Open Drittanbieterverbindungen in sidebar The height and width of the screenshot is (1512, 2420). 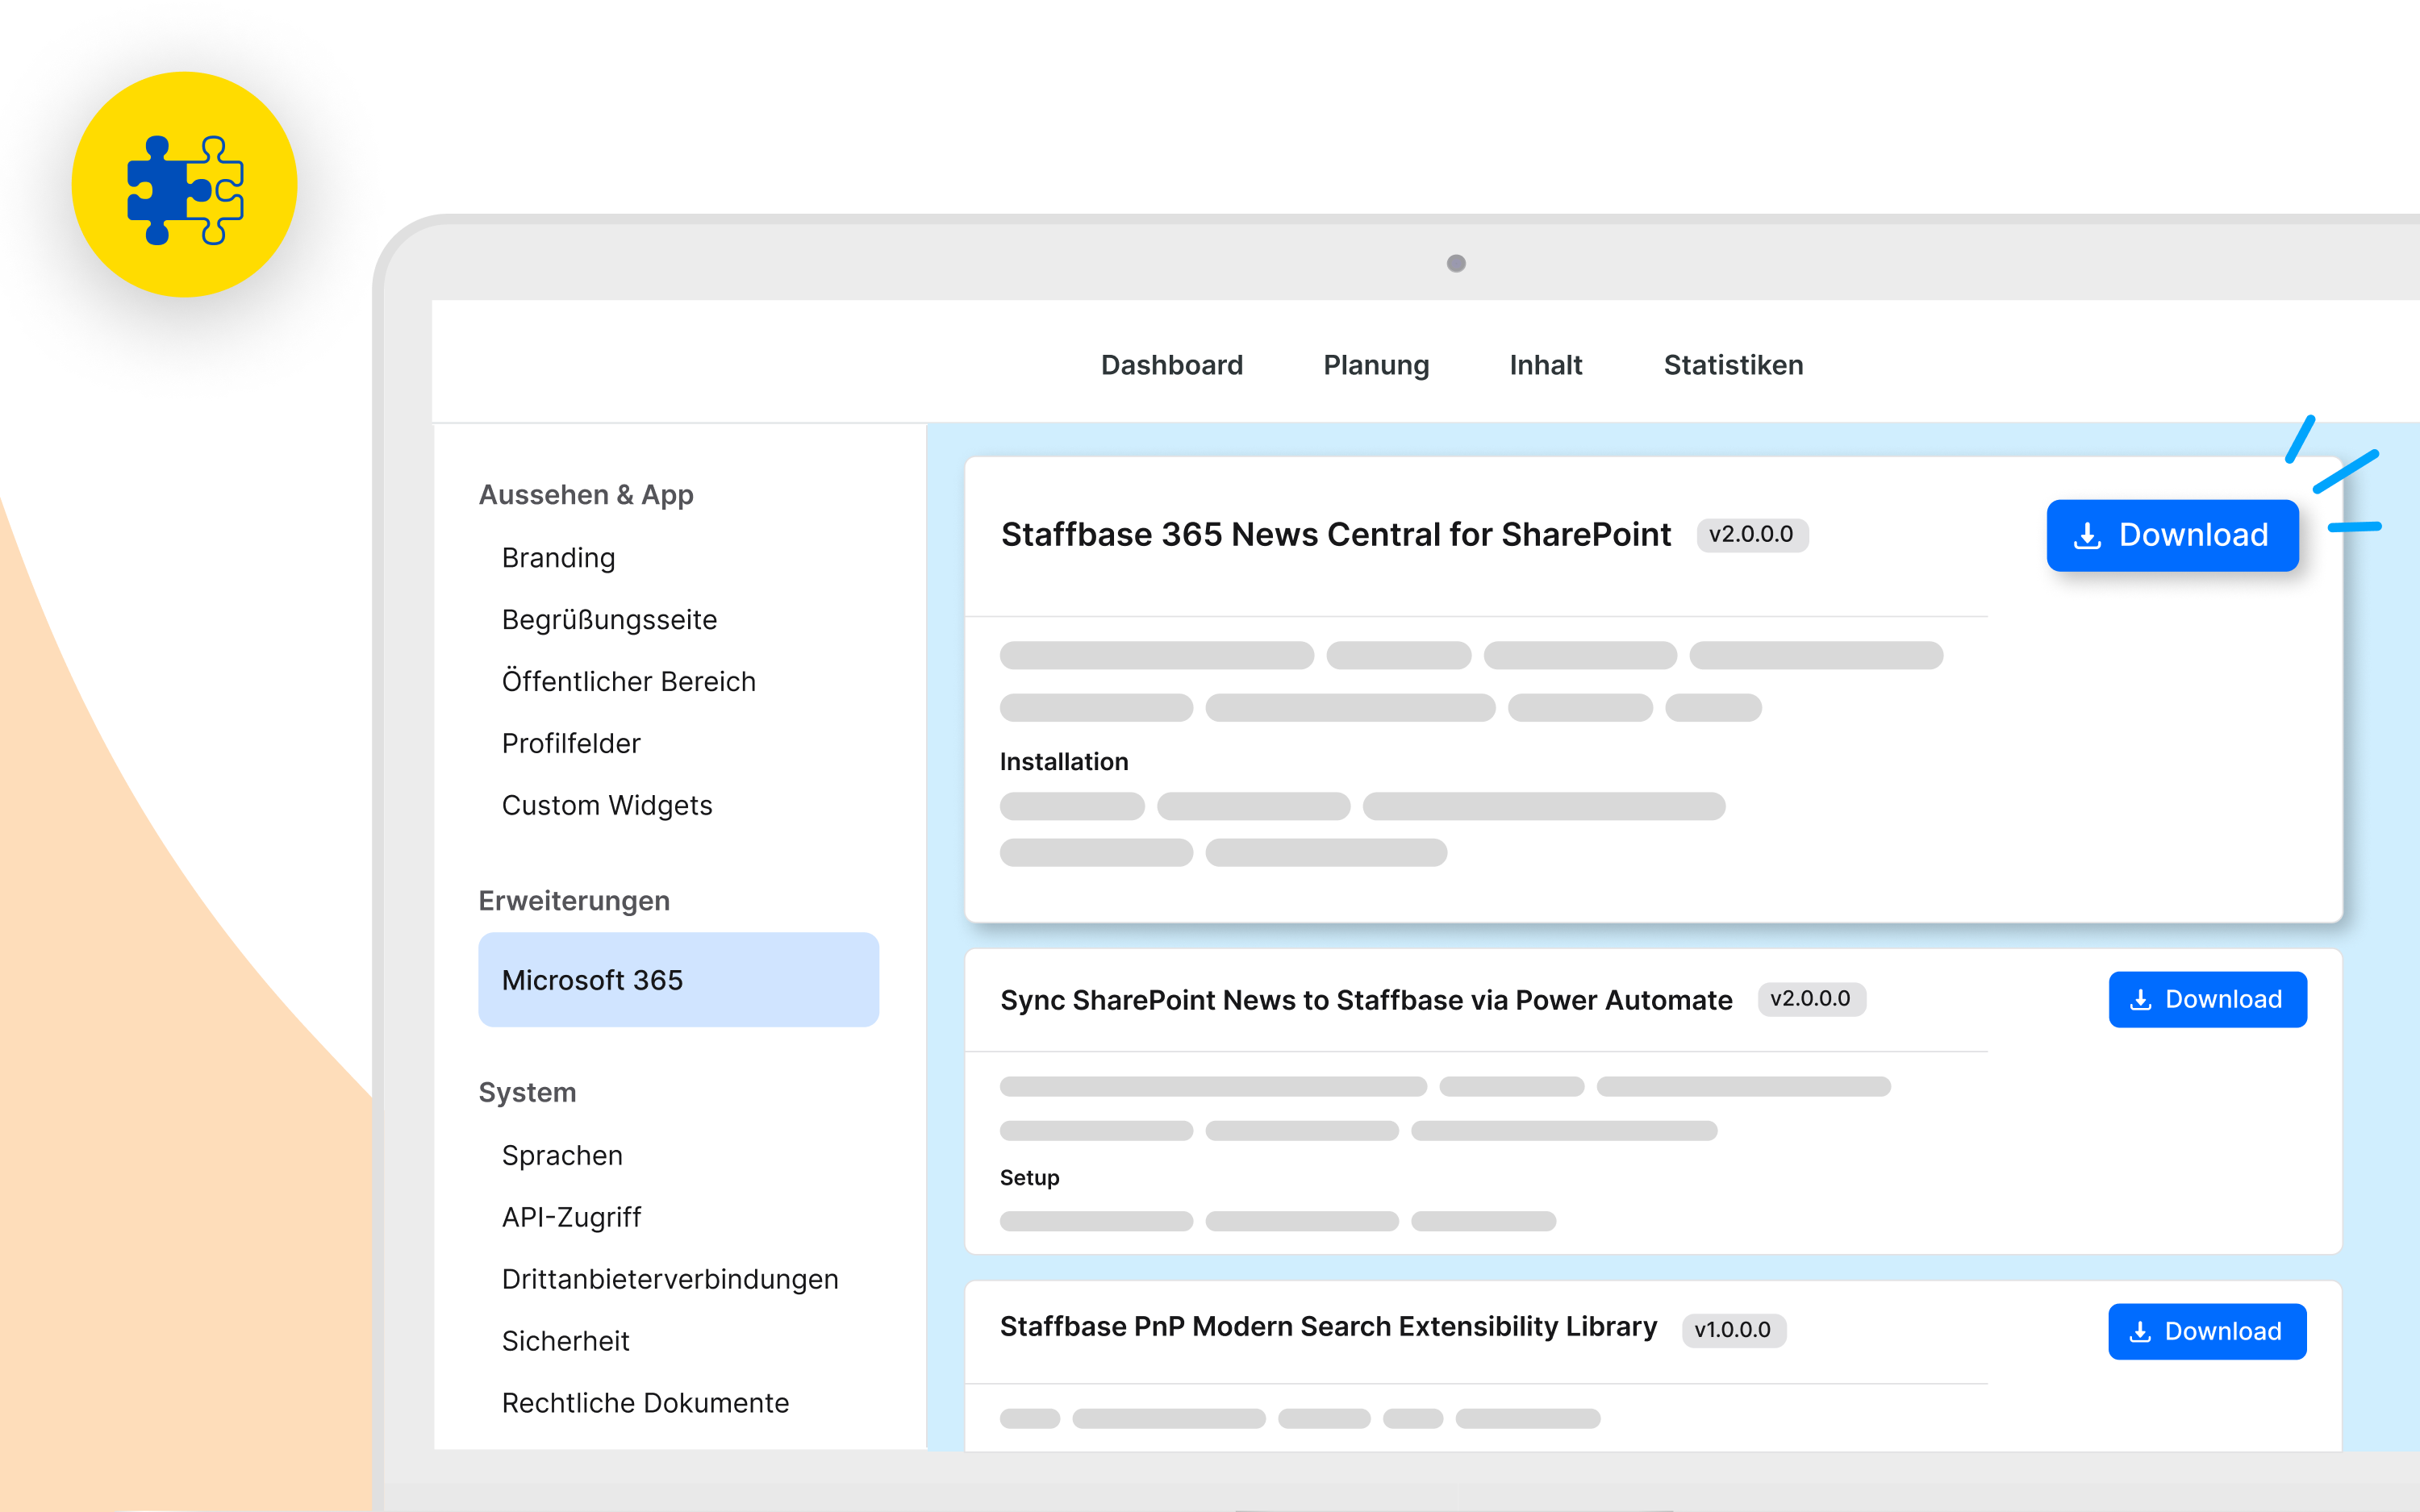[670, 1279]
